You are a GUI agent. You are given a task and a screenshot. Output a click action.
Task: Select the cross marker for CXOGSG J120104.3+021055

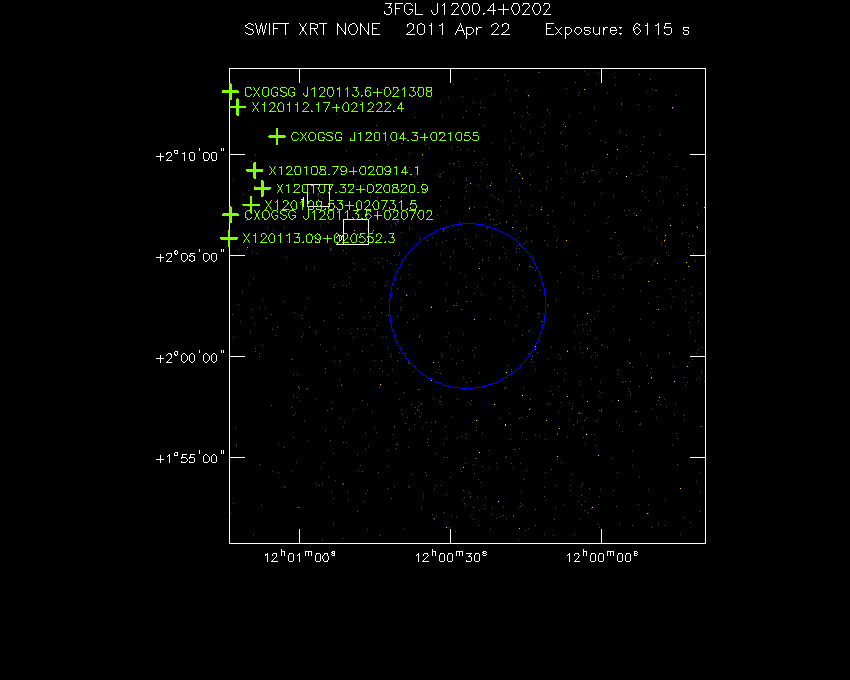pyautogui.click(x=276, y=137)
